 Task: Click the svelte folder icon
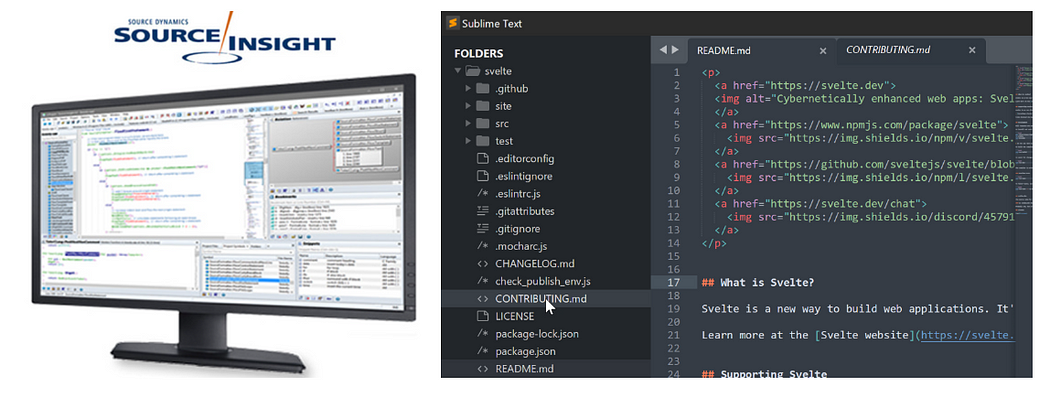tap(473, 71)
